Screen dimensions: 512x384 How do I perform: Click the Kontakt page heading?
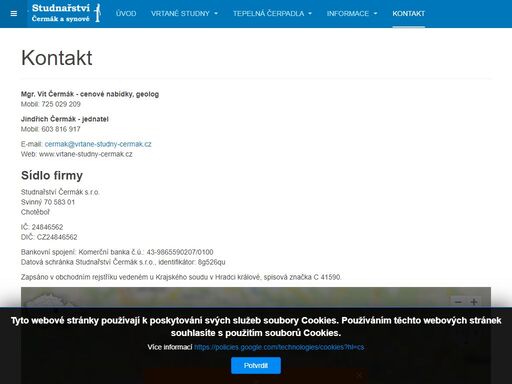[x=57, y=58]
